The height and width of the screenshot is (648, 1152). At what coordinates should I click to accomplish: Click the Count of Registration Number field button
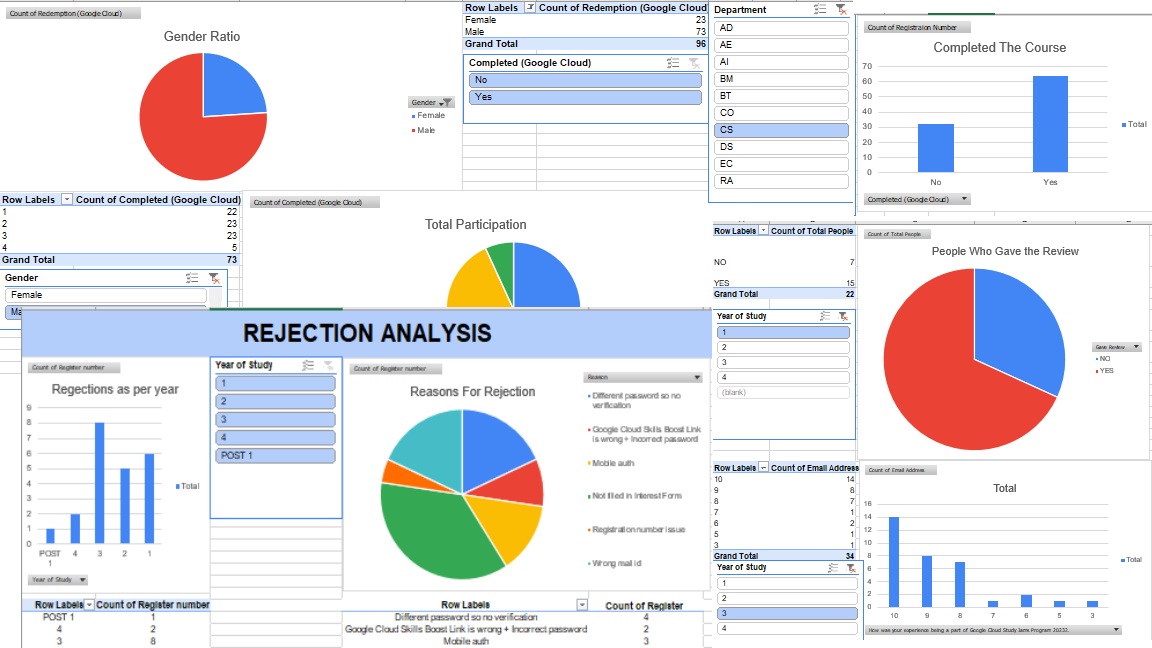click(x=911, y=28)
